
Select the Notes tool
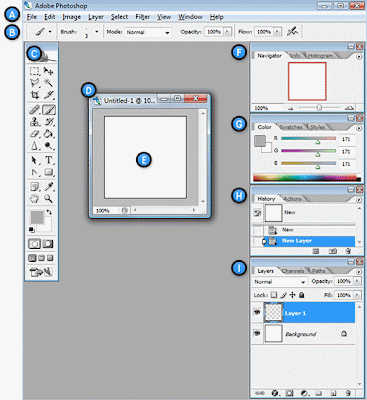coord(35,187)
